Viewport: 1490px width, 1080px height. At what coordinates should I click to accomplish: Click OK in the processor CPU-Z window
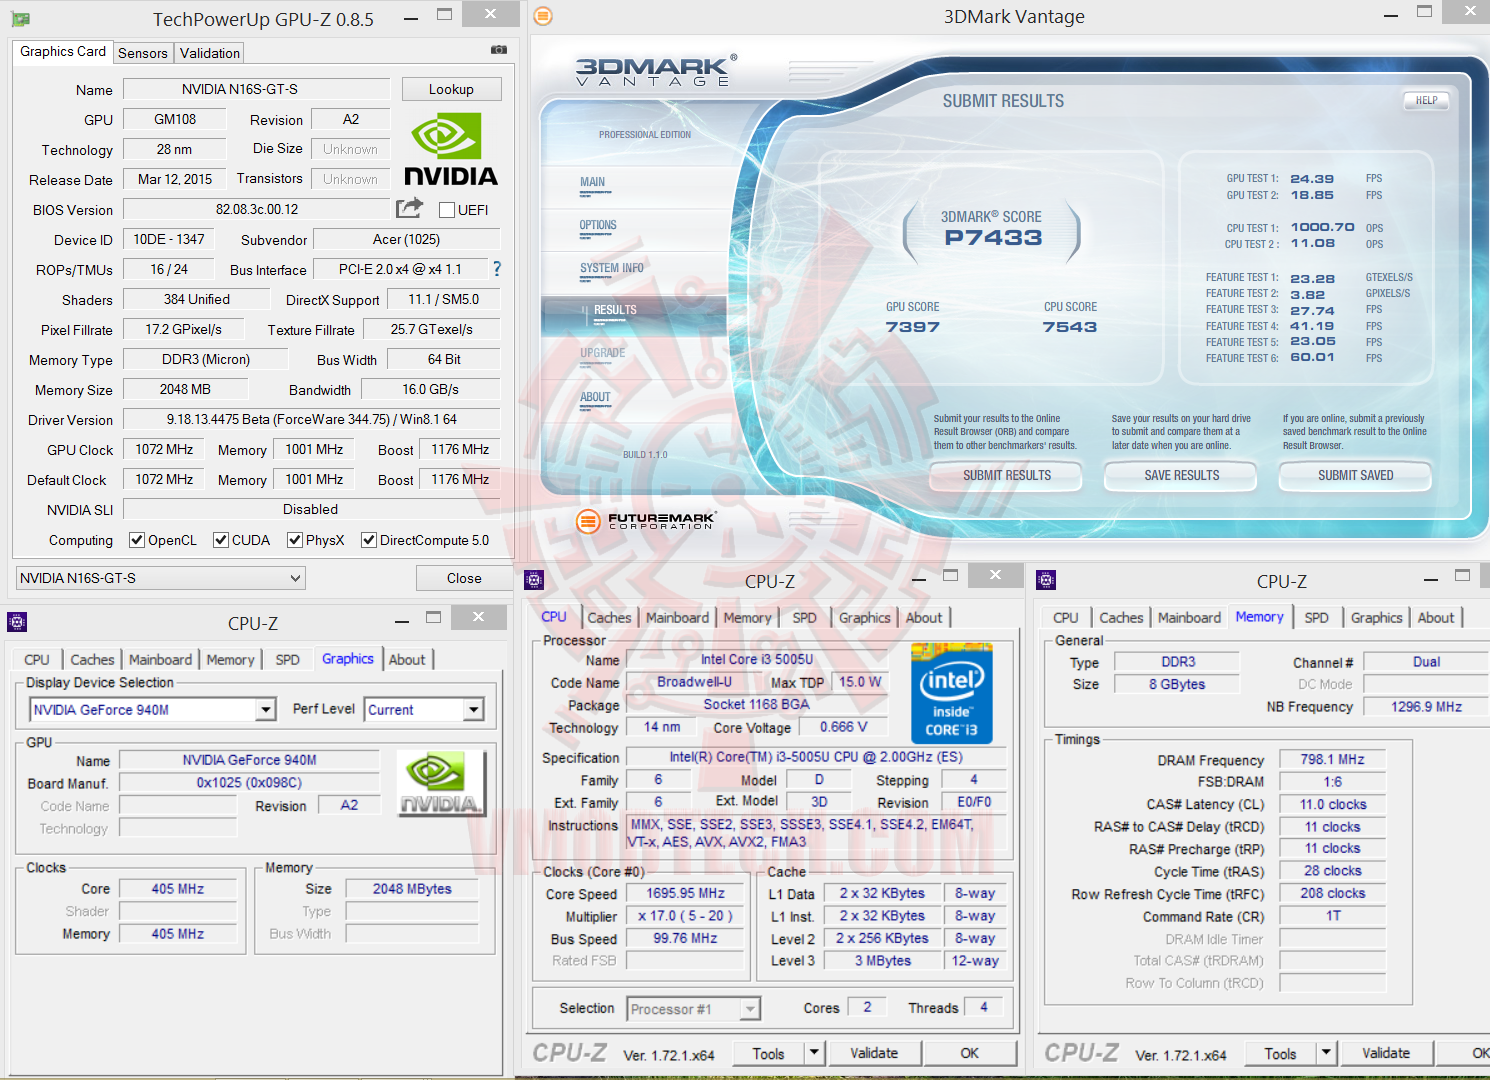tap(969, 1053)
